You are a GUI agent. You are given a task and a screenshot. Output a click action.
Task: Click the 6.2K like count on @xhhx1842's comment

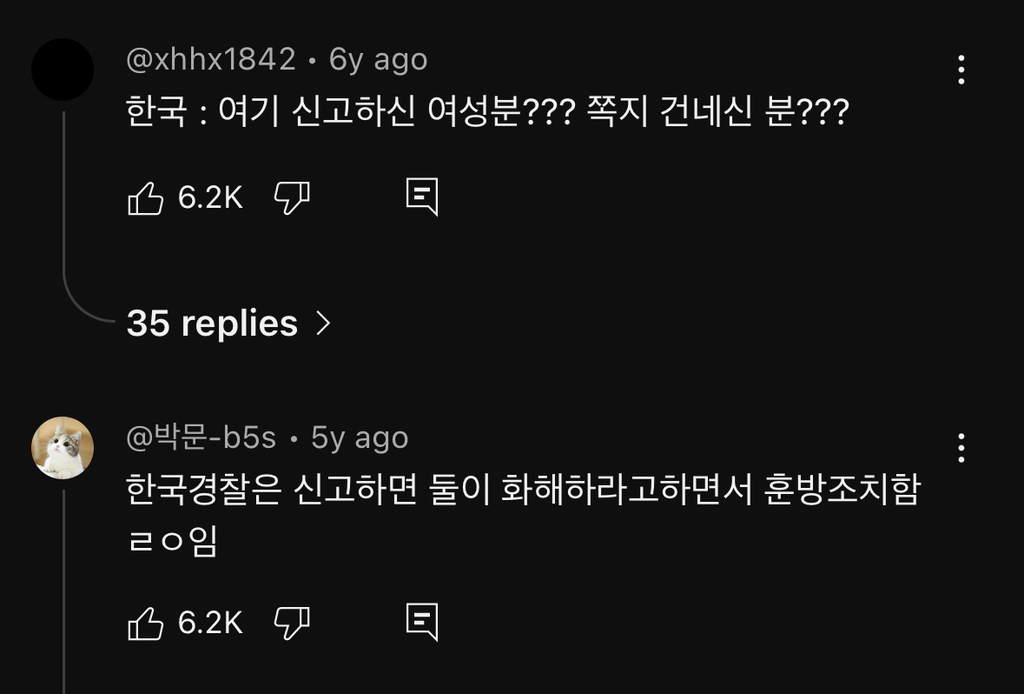click(210, 198)
